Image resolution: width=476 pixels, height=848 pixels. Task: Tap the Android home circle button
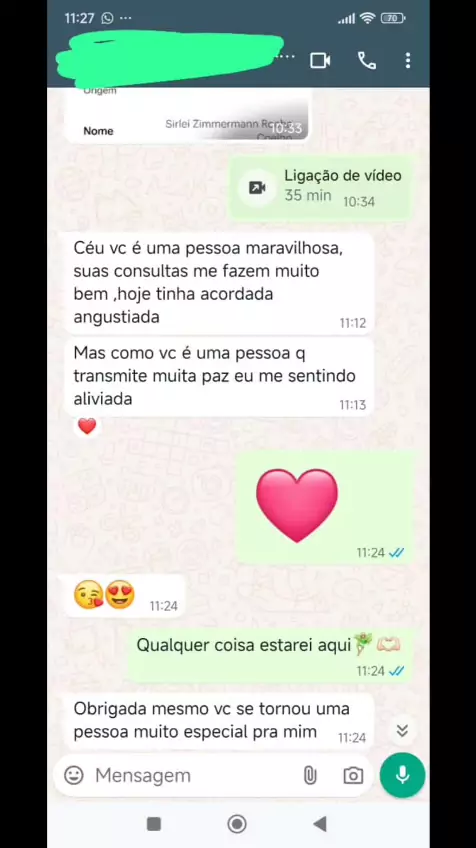pyautogui.click(x=237, y=824)
